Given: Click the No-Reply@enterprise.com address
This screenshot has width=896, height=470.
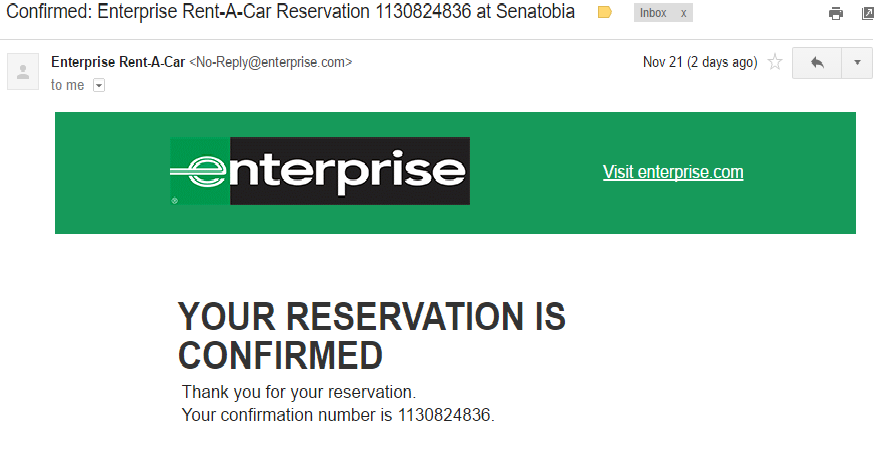Looking at the screenshot, I should click(270, 62).
